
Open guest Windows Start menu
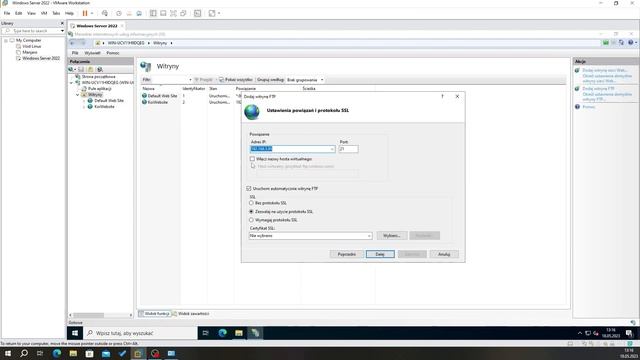75,333
